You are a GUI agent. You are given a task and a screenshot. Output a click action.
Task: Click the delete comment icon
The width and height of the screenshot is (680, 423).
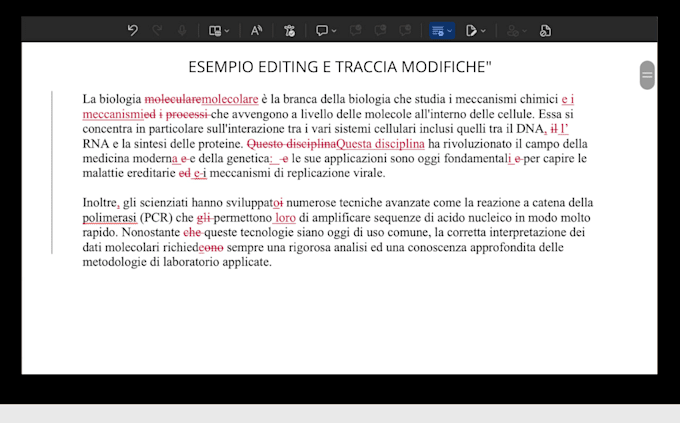coord(356,30)
